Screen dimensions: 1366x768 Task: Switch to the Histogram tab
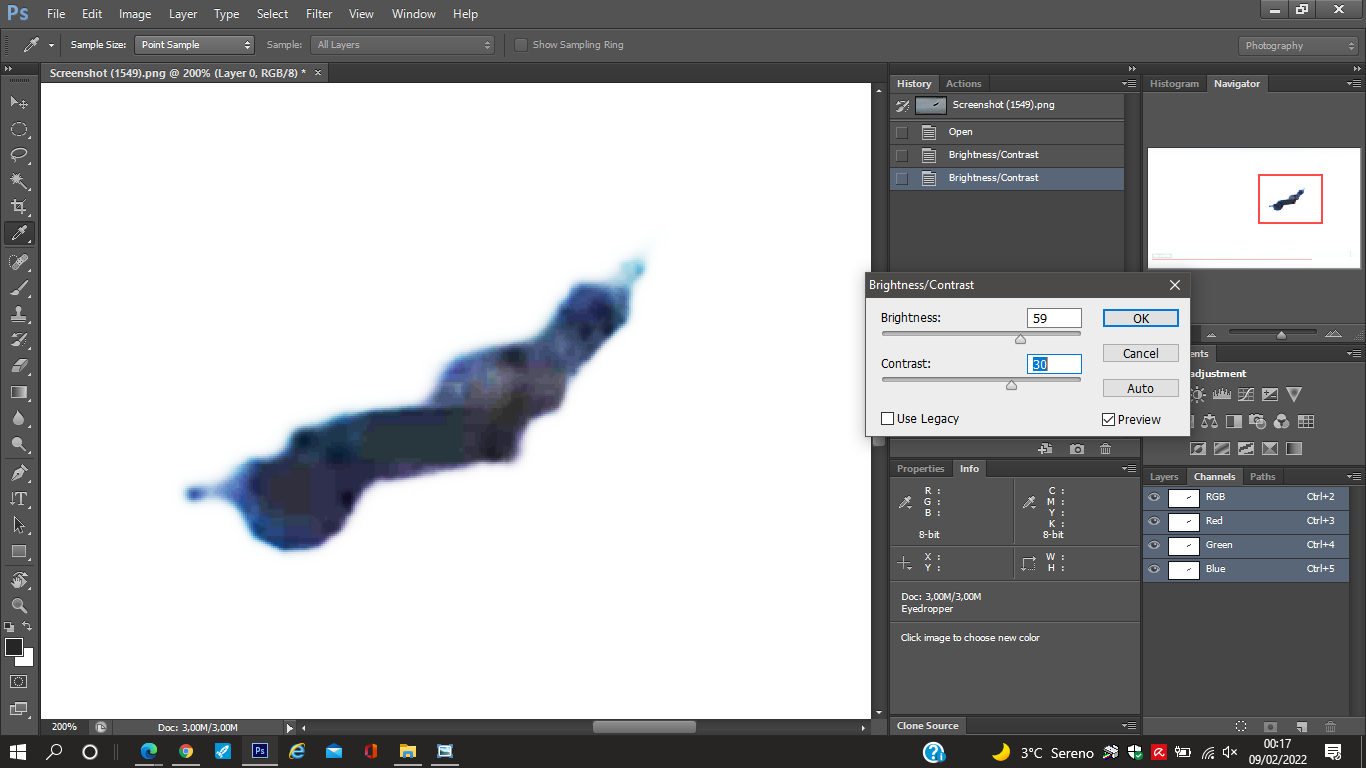point(1174,84)
